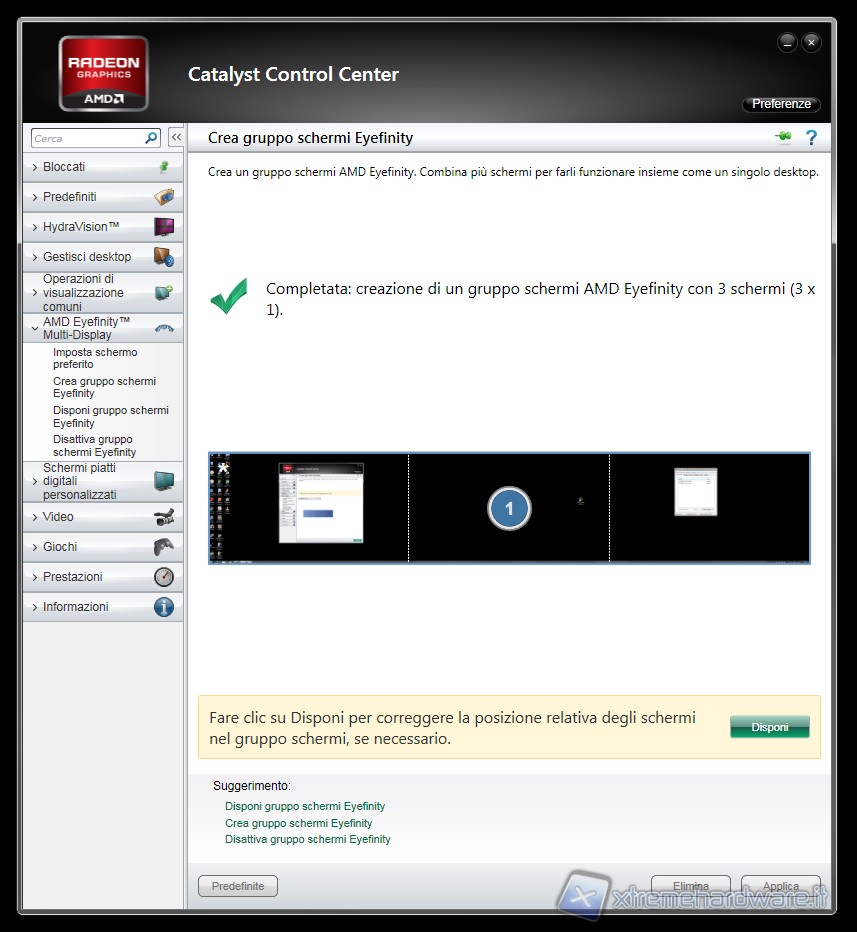Click the Predefinite button

[x=238, y=886]
